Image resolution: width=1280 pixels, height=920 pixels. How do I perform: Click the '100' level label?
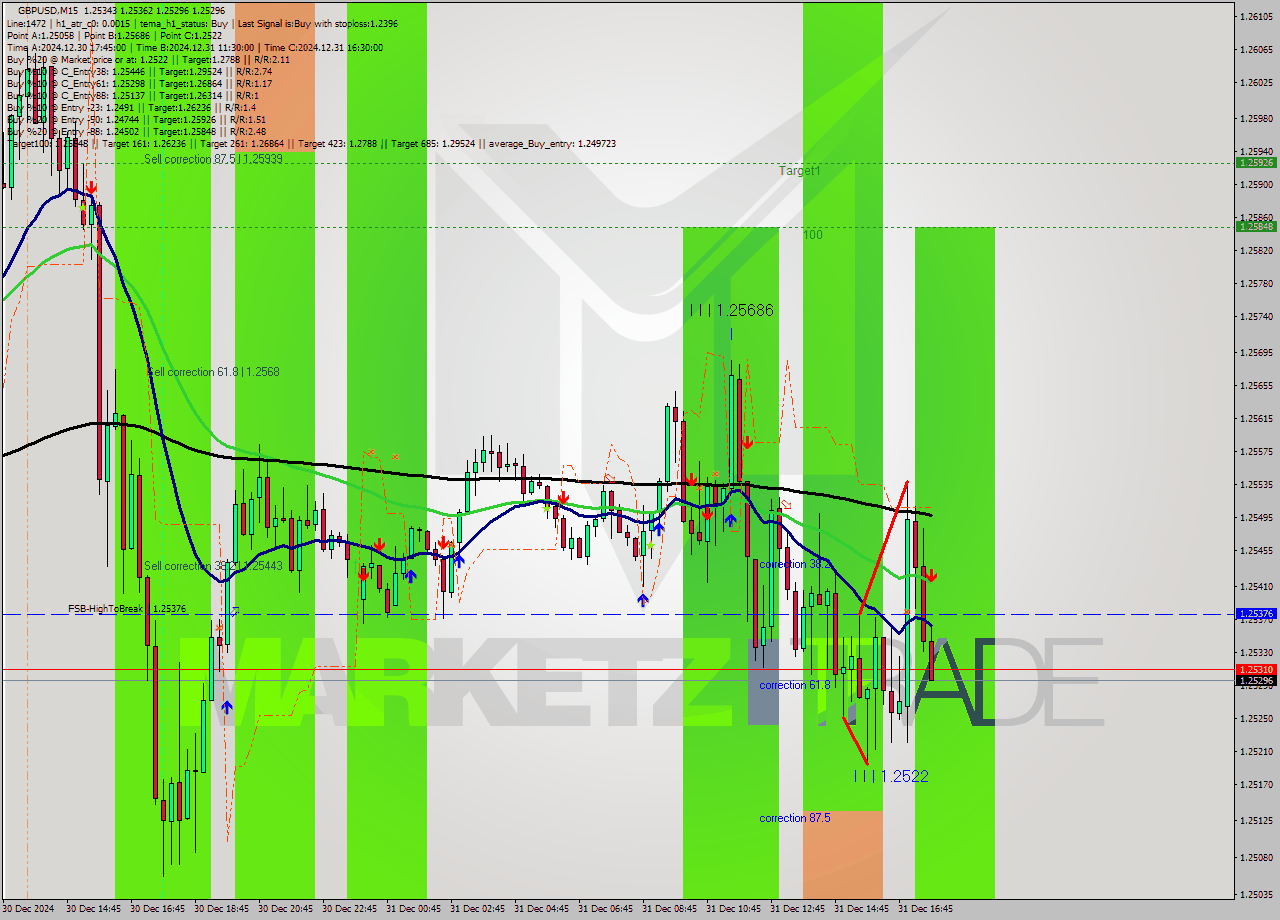pos(813,234)
